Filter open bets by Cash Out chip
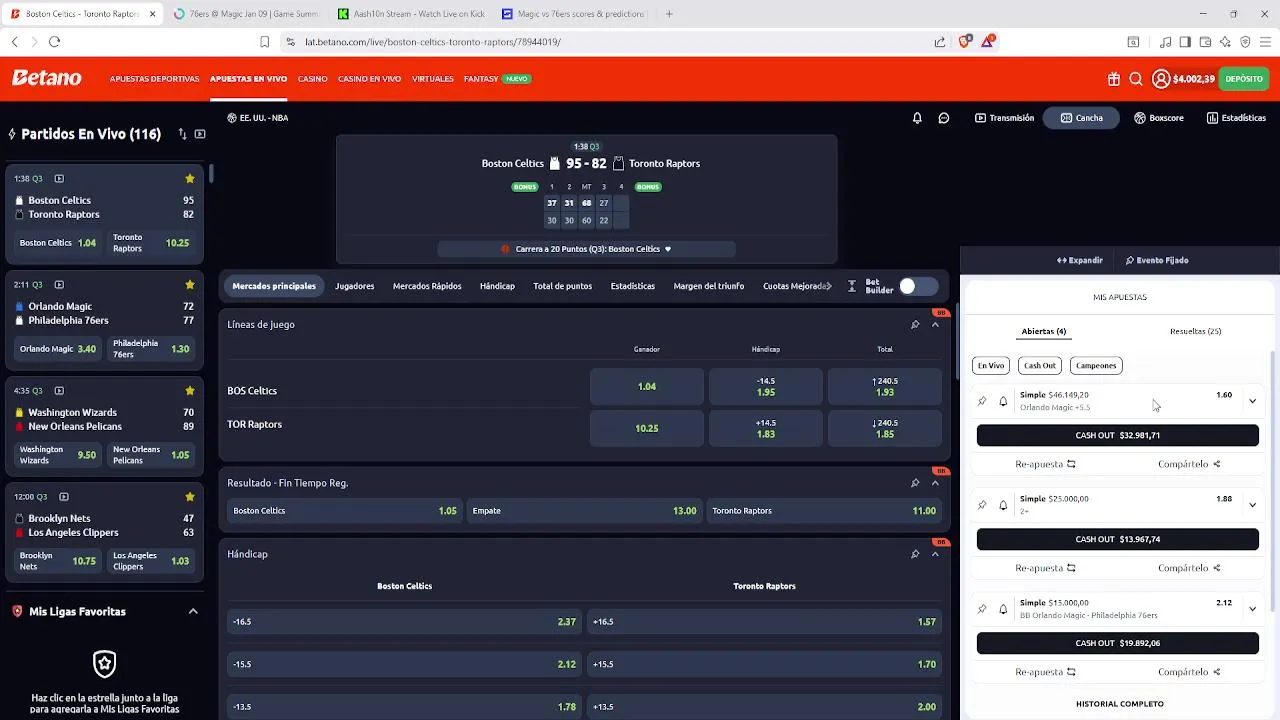1280x720 pixels. [1040, 365]
